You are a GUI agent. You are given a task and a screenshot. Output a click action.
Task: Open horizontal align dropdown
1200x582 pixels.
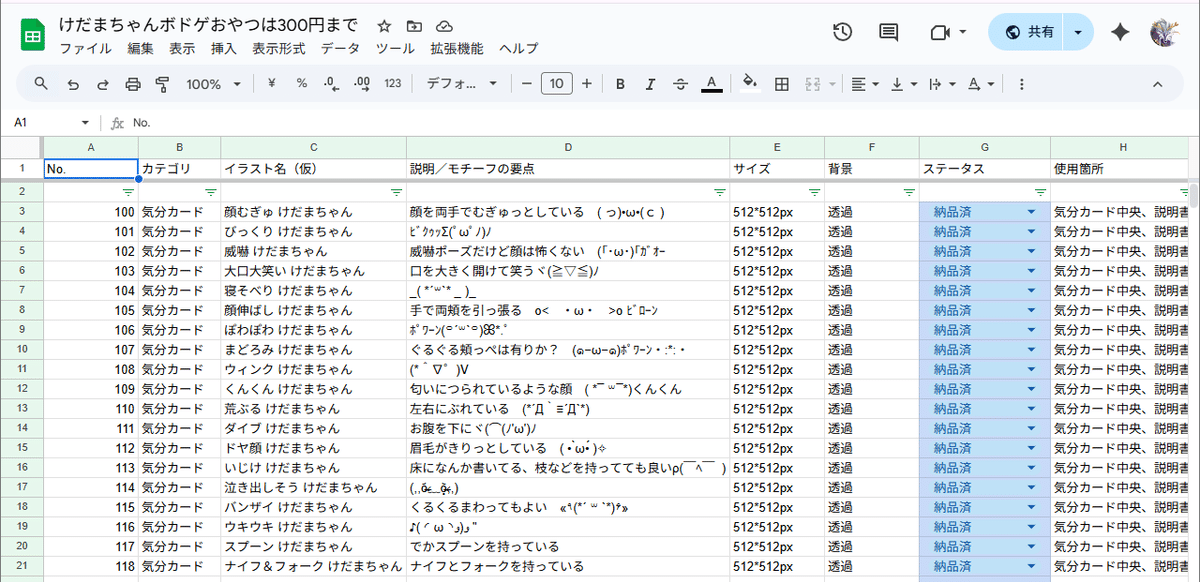click(x=865, y=84)
